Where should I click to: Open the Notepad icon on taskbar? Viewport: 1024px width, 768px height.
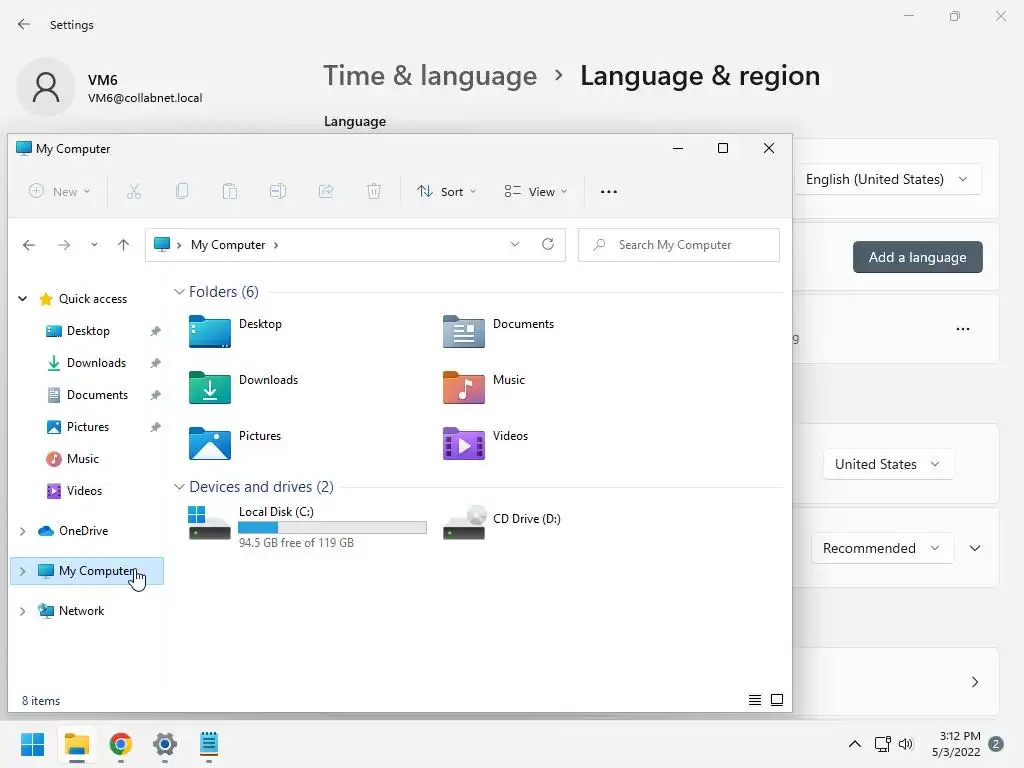(x=208, y=744)
